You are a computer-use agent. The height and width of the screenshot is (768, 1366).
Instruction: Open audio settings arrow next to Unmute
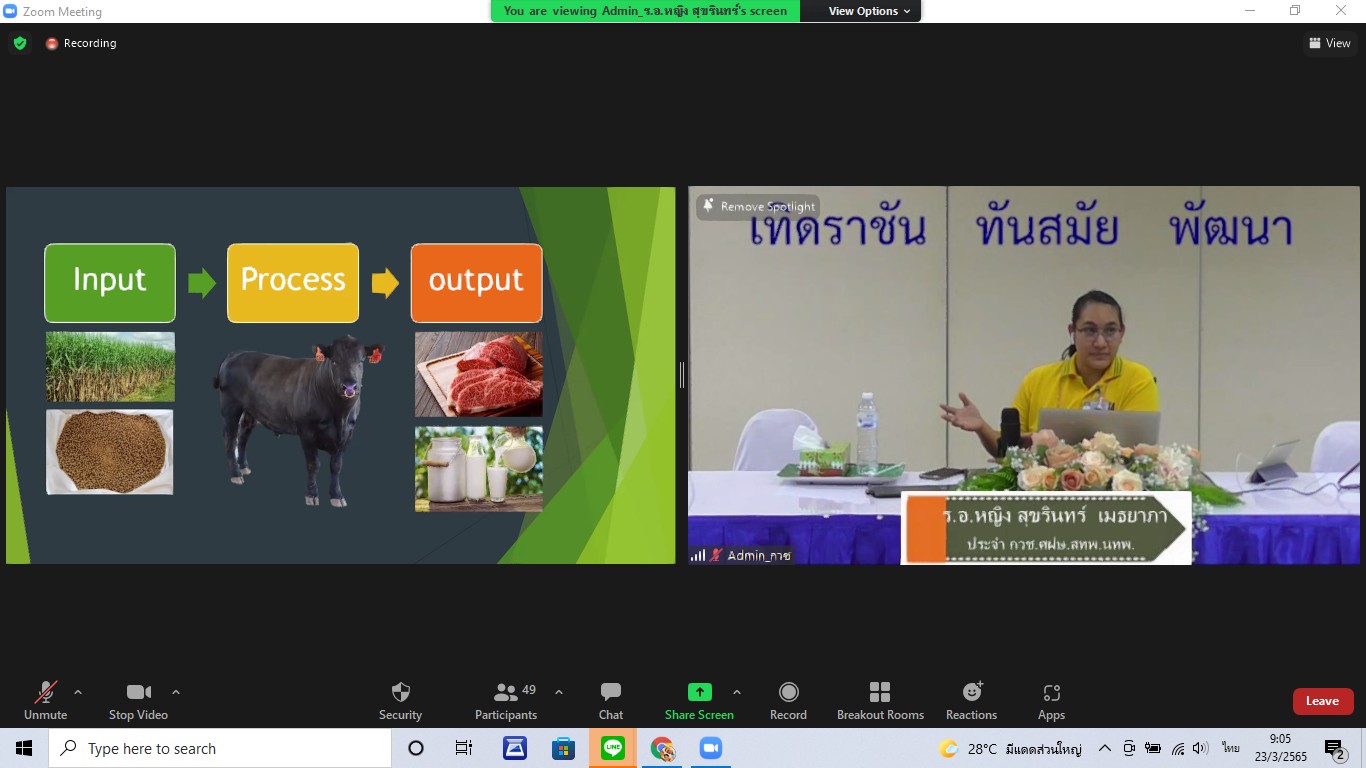point(78,692)
